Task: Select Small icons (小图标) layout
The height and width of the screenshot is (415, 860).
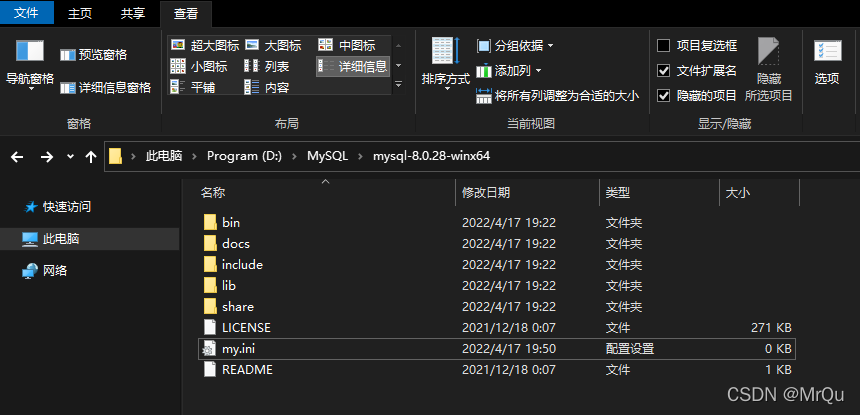Action: pos(199,67)
